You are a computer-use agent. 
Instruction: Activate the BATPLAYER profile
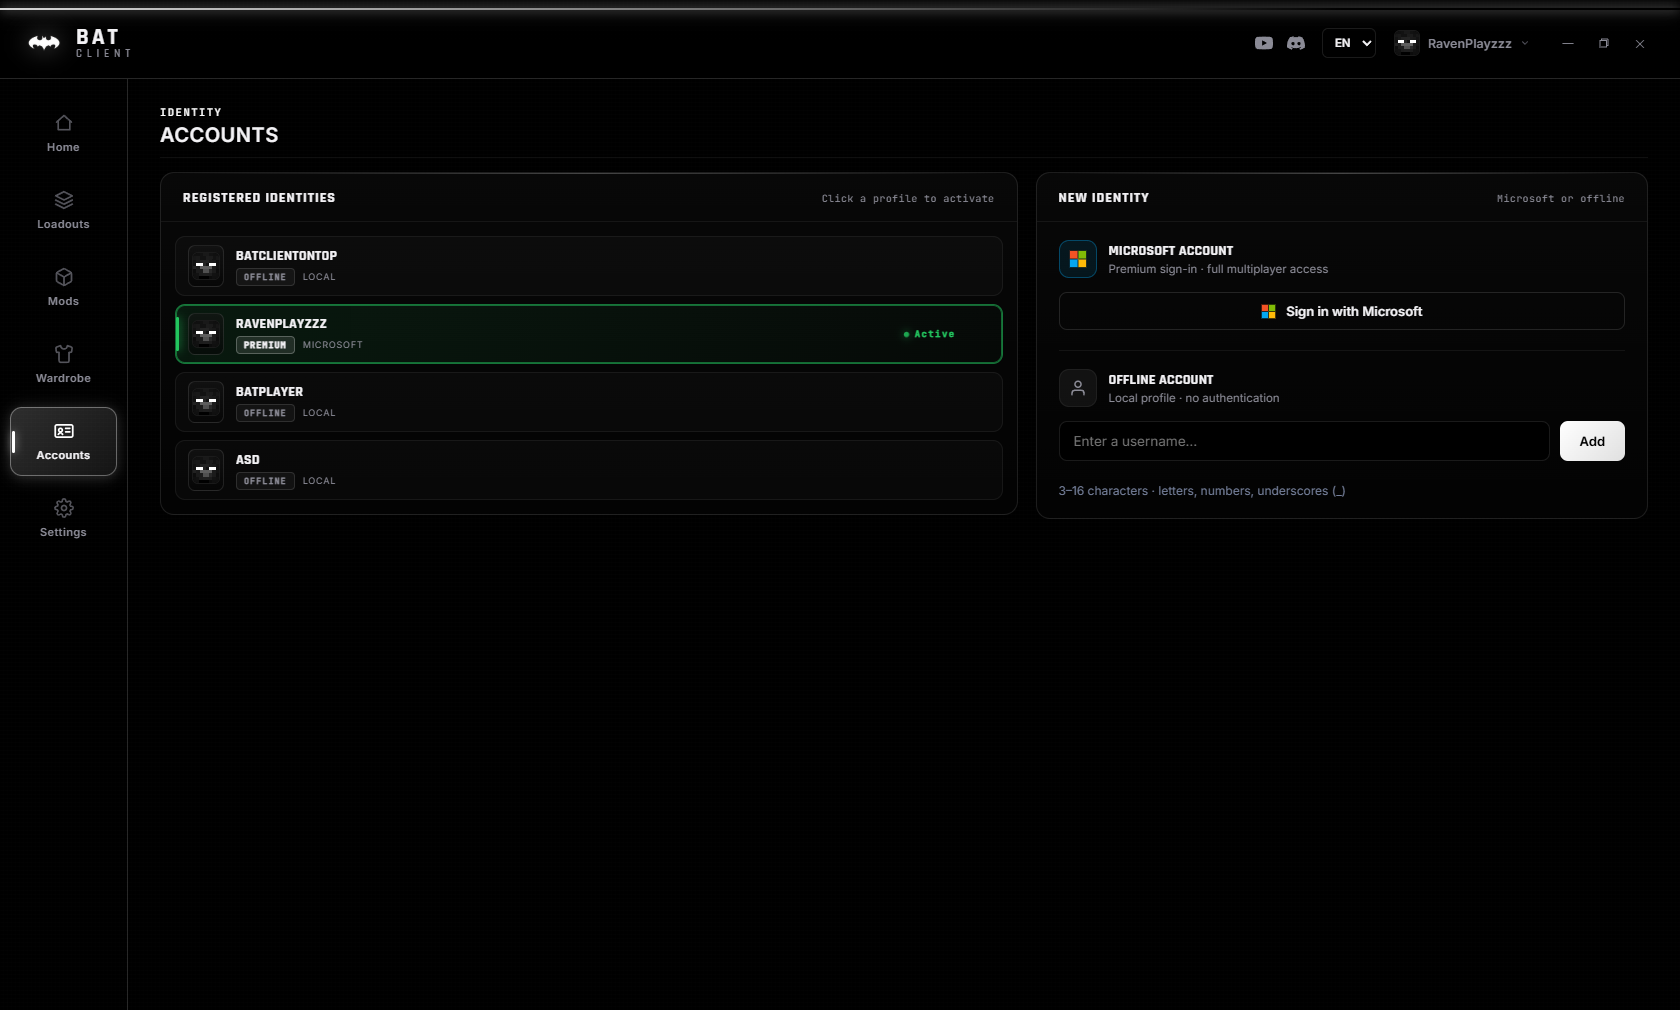[x=589, y=402]
